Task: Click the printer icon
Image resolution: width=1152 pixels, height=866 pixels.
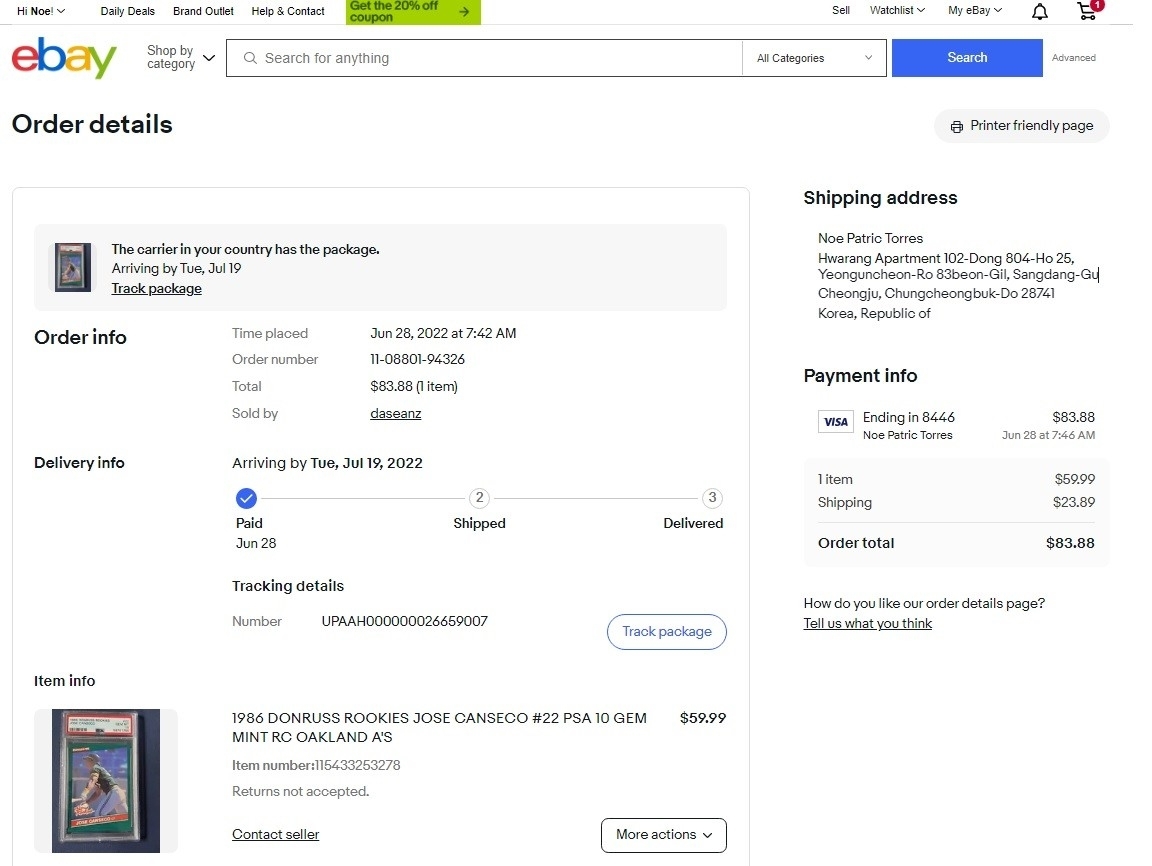Action: coord(957,126)
